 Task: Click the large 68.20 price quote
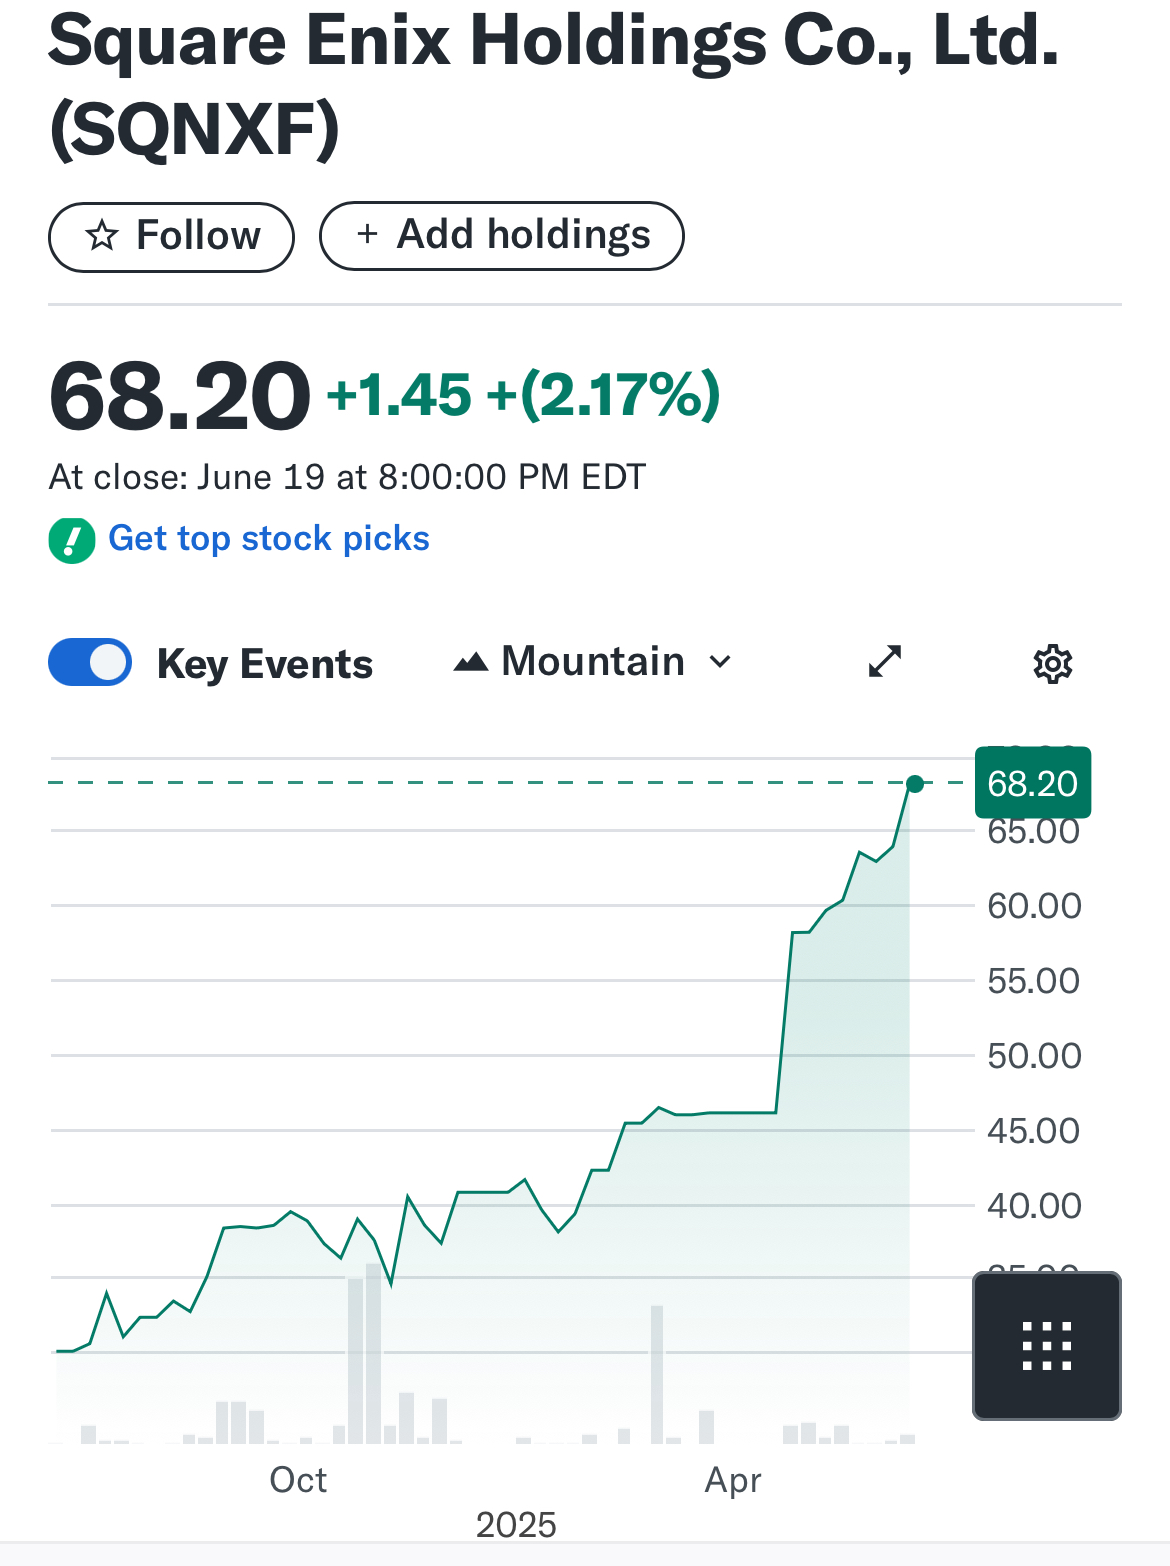pyautogui.click(x=180, y=397)
